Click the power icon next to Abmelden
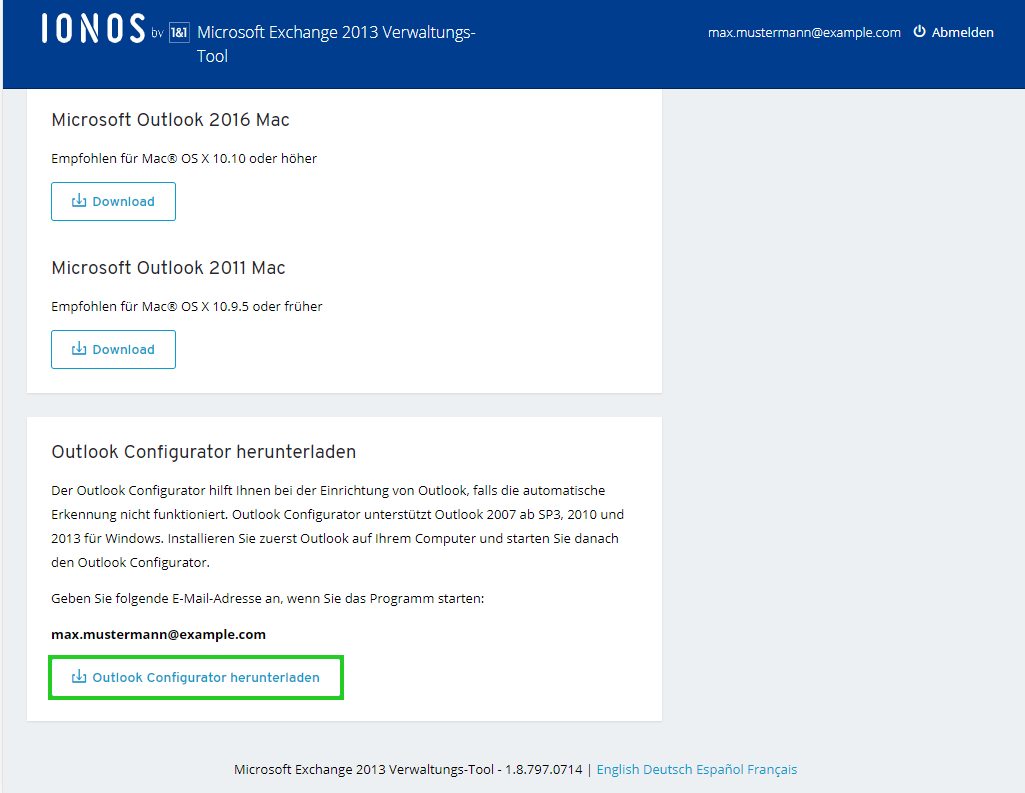Viewport: 1025px width, 793px height. pyautogui.click(x=919, y=31)
